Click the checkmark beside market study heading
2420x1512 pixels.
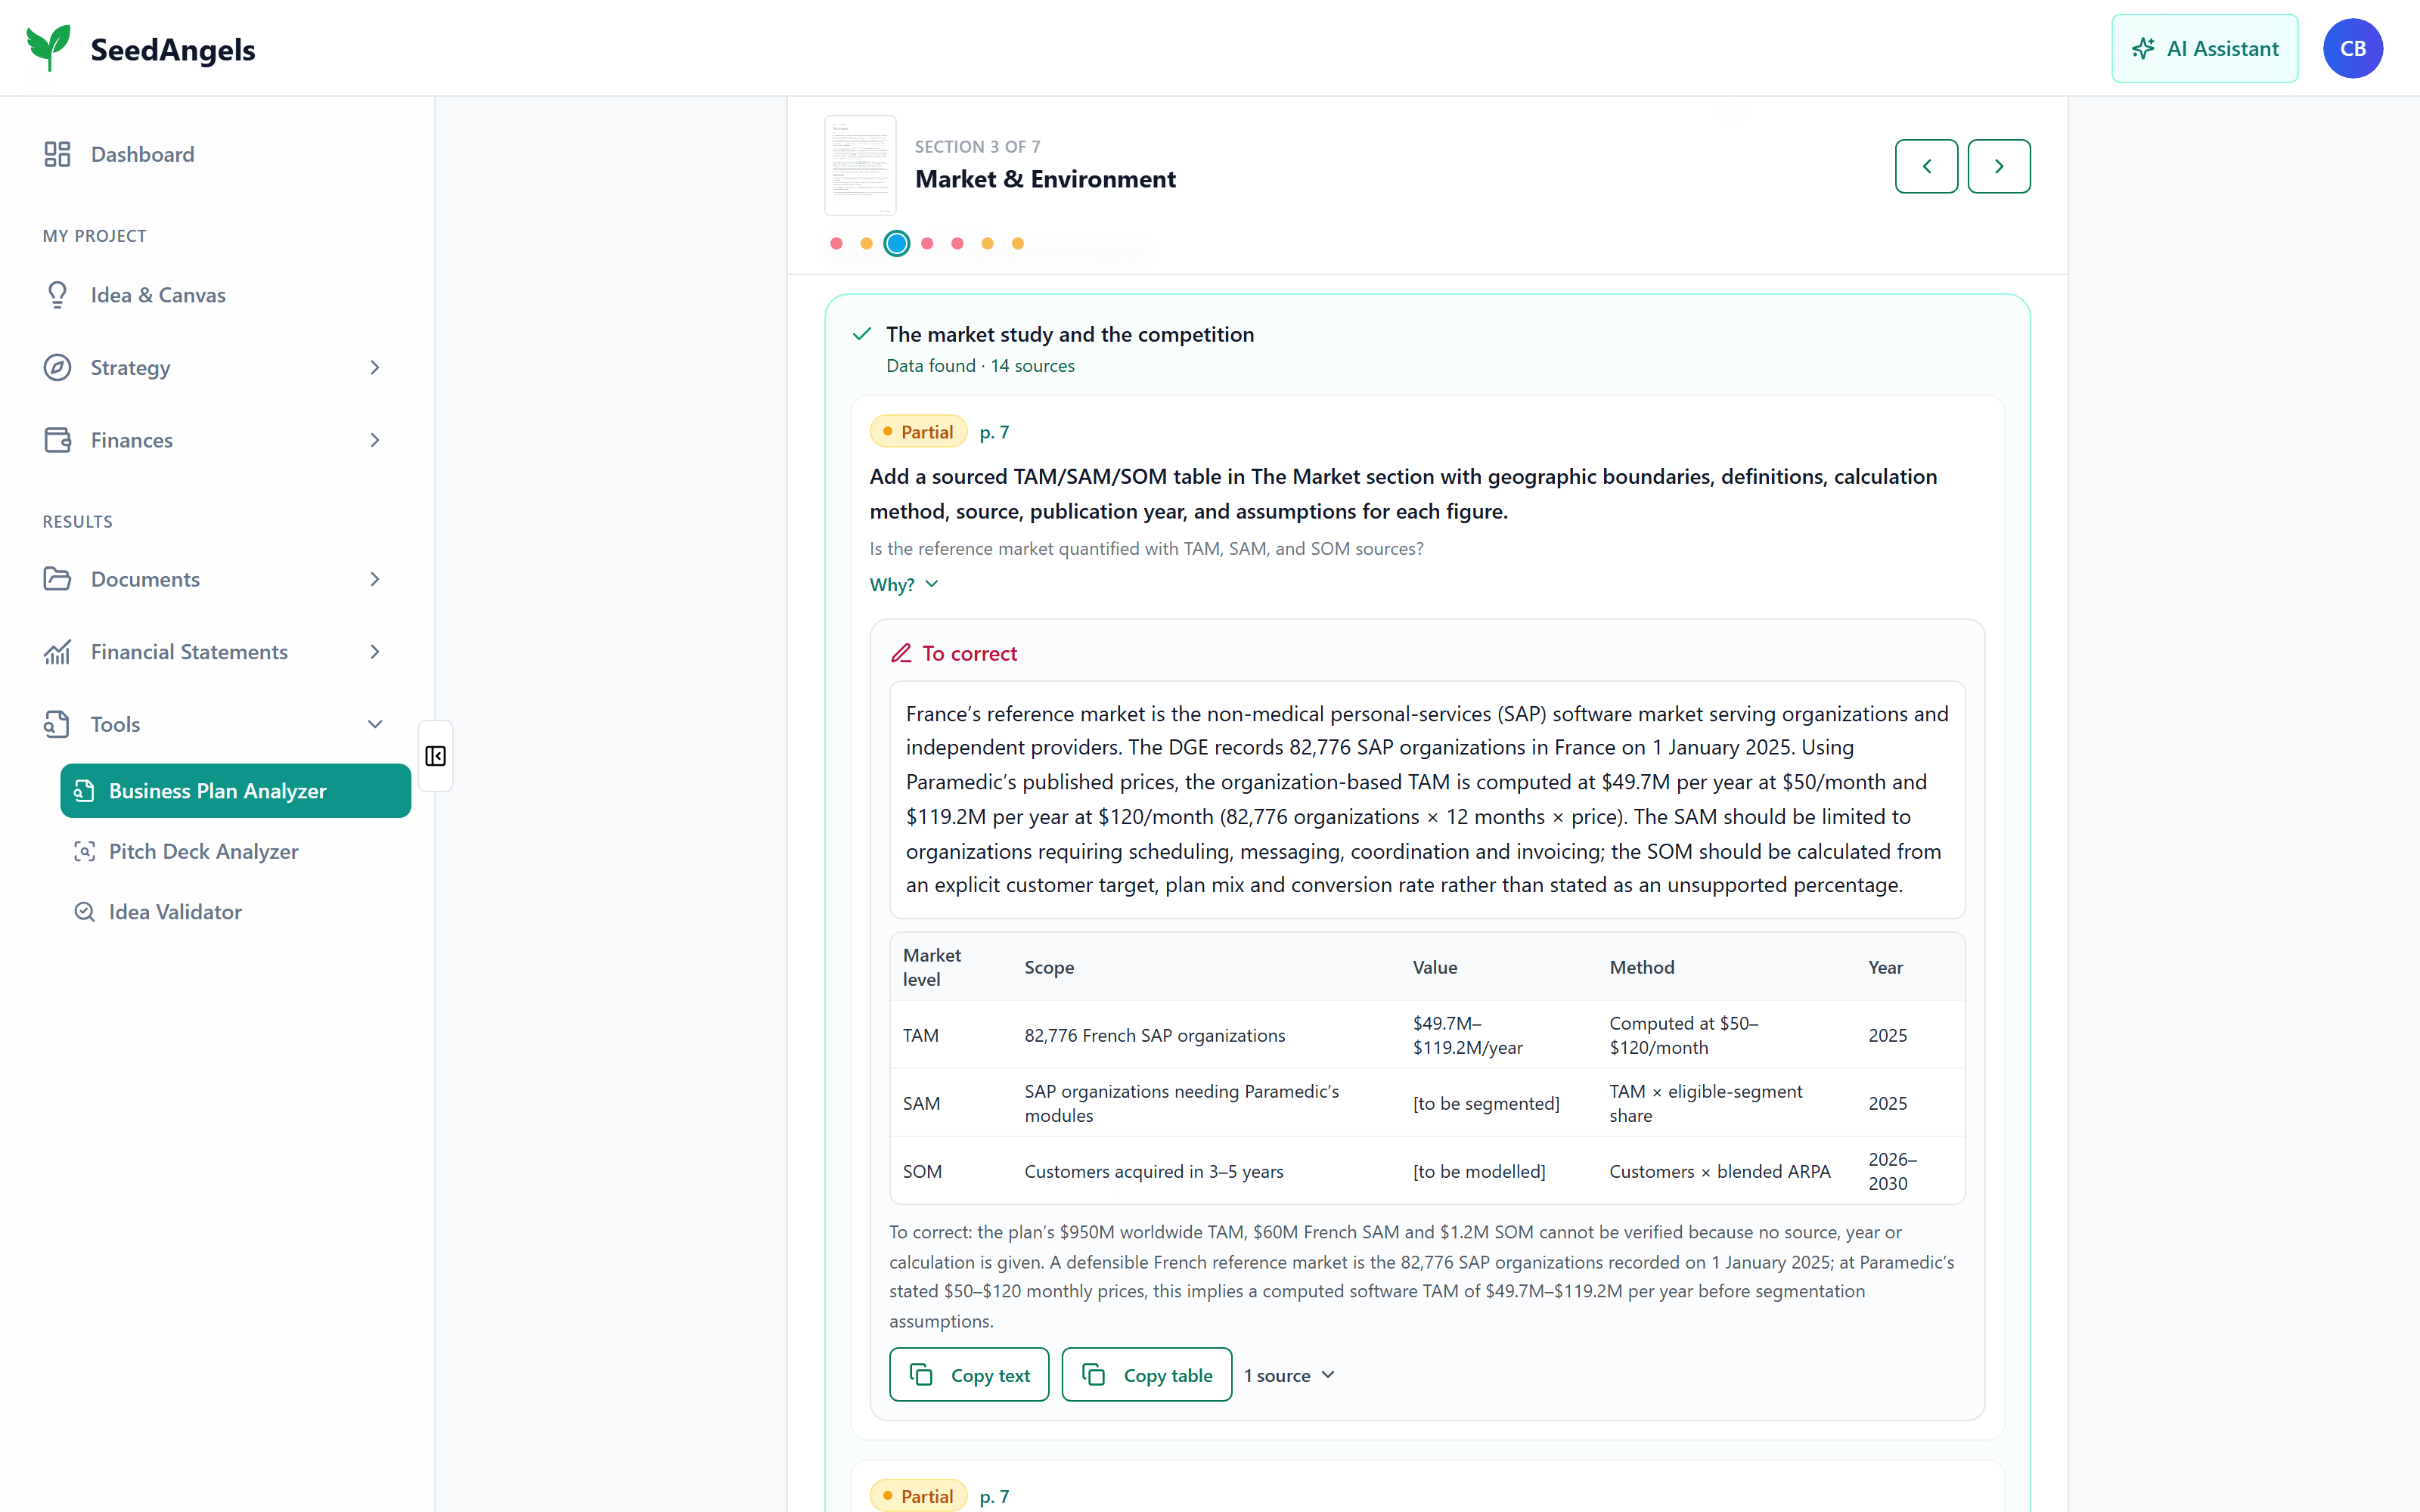[x=861, y=334]
